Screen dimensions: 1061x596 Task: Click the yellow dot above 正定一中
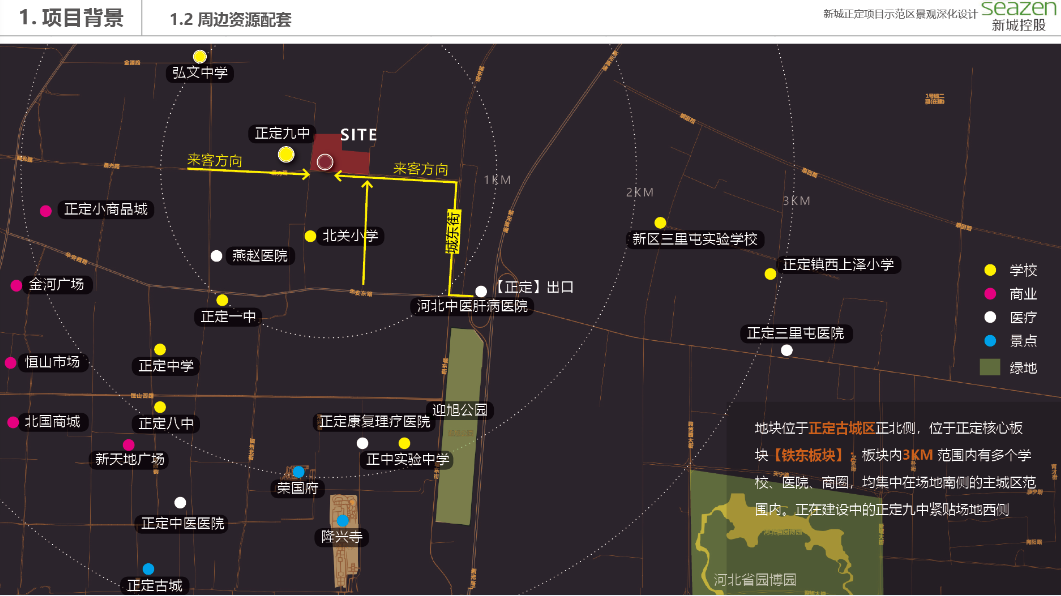(222, 300)
